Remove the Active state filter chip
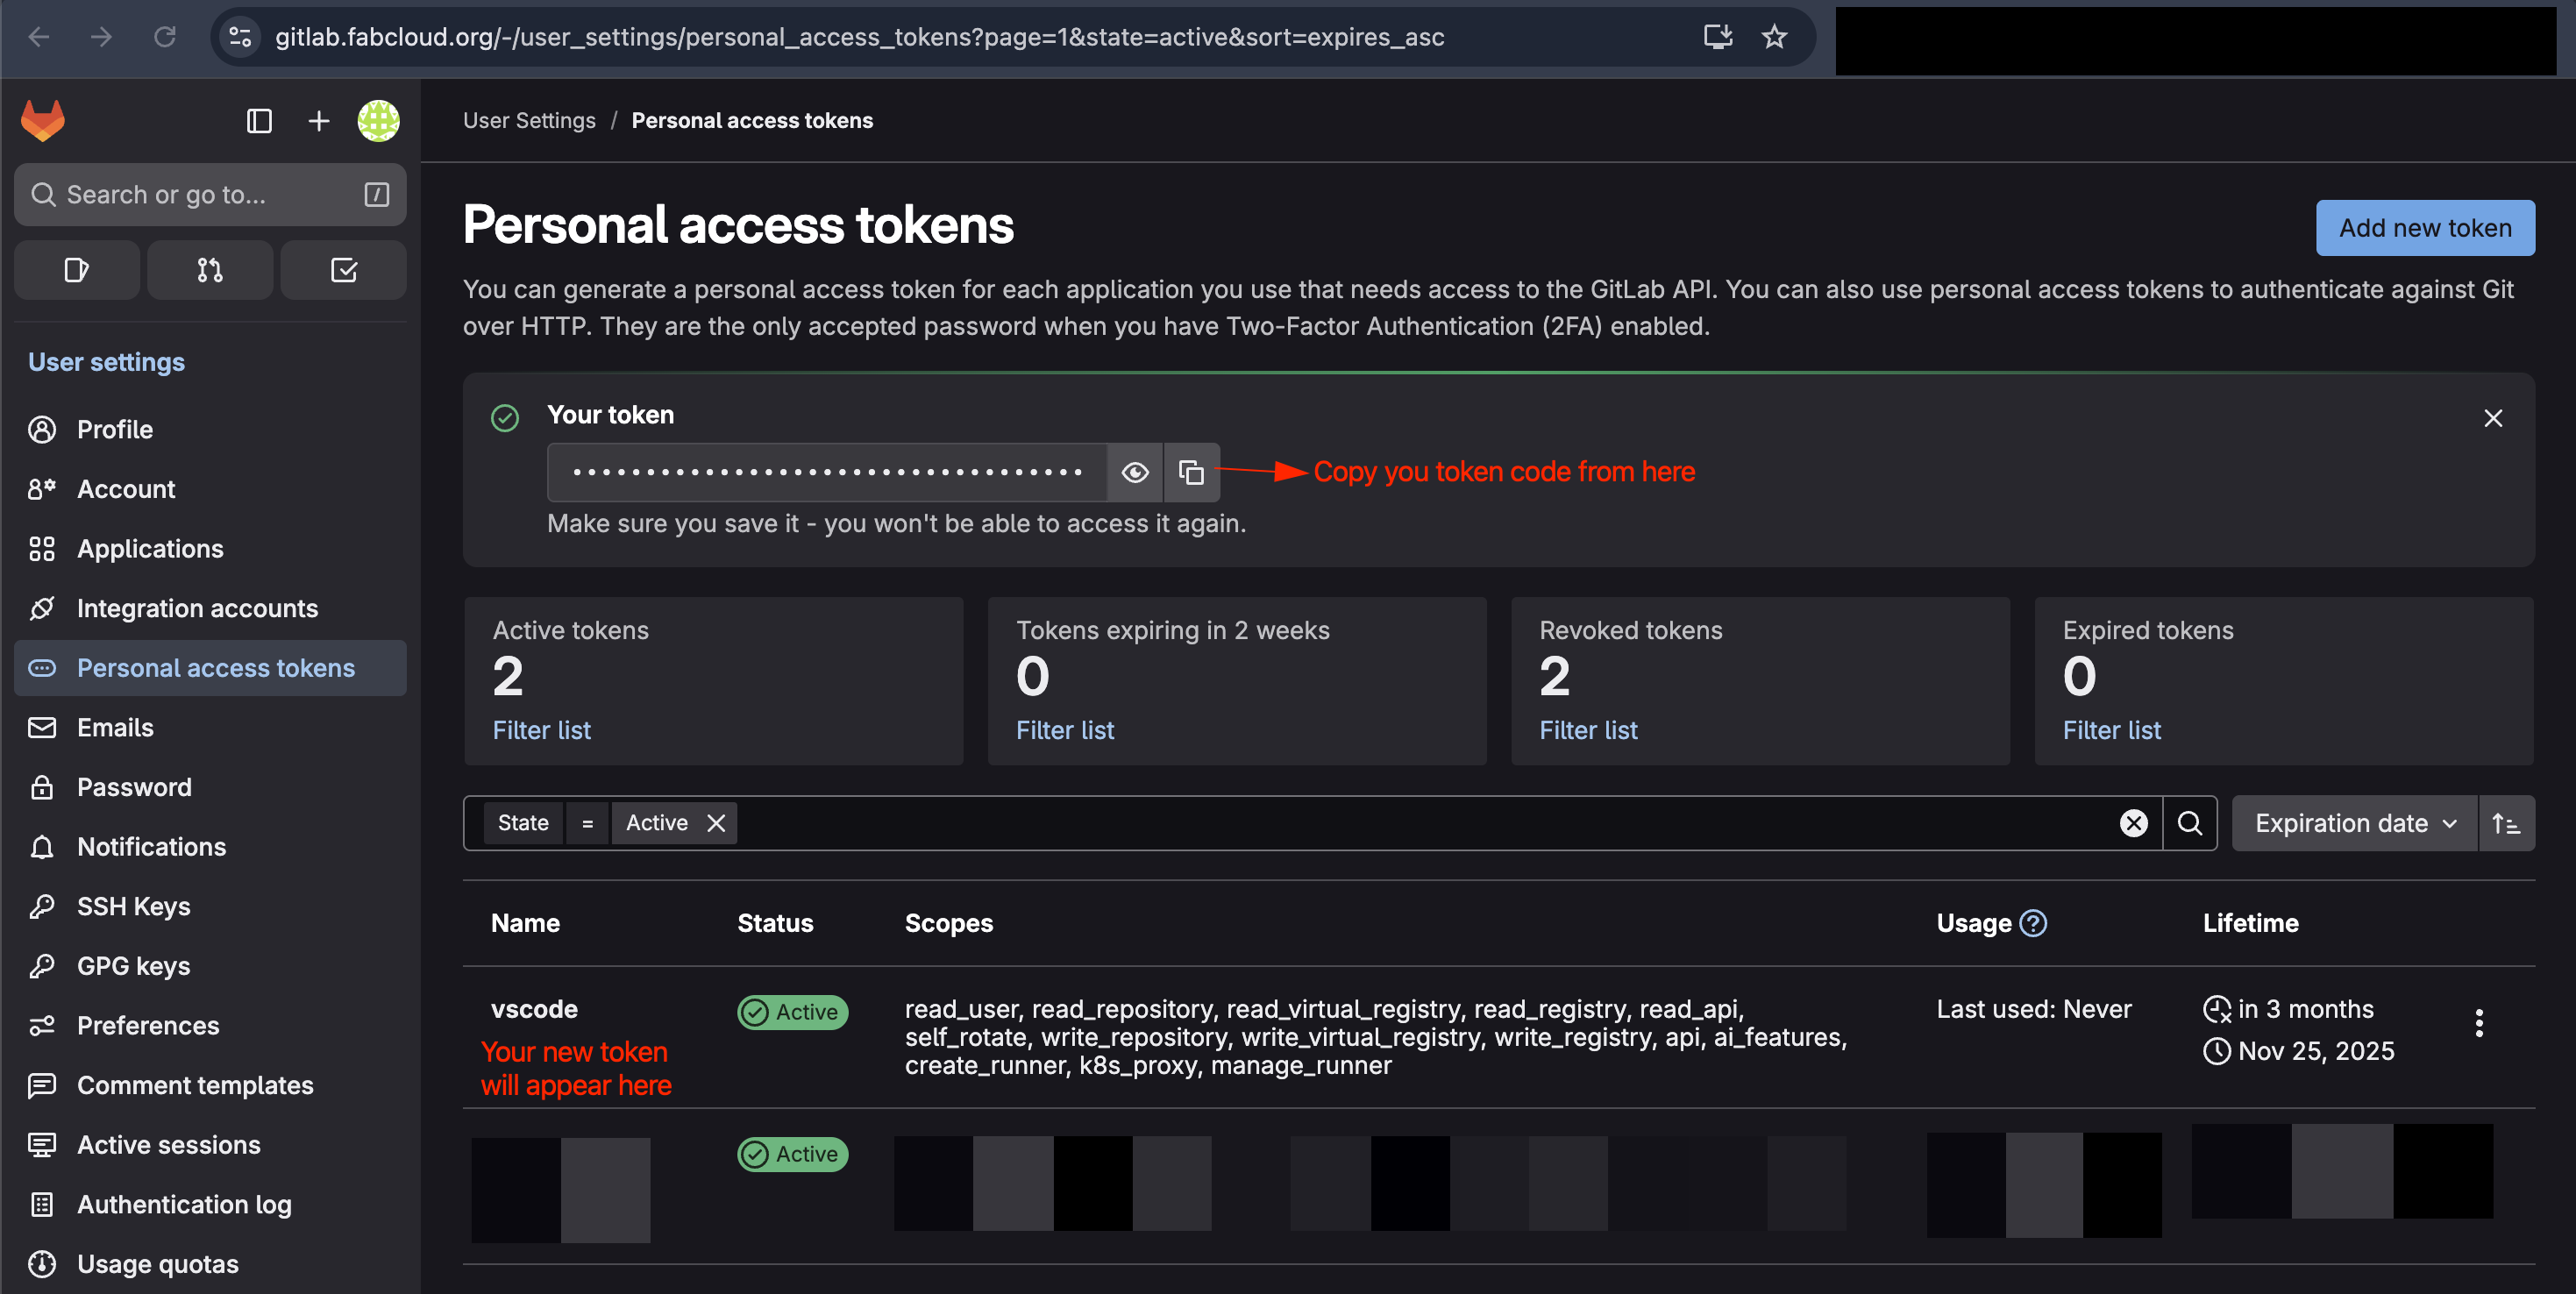 pos(716,822)
